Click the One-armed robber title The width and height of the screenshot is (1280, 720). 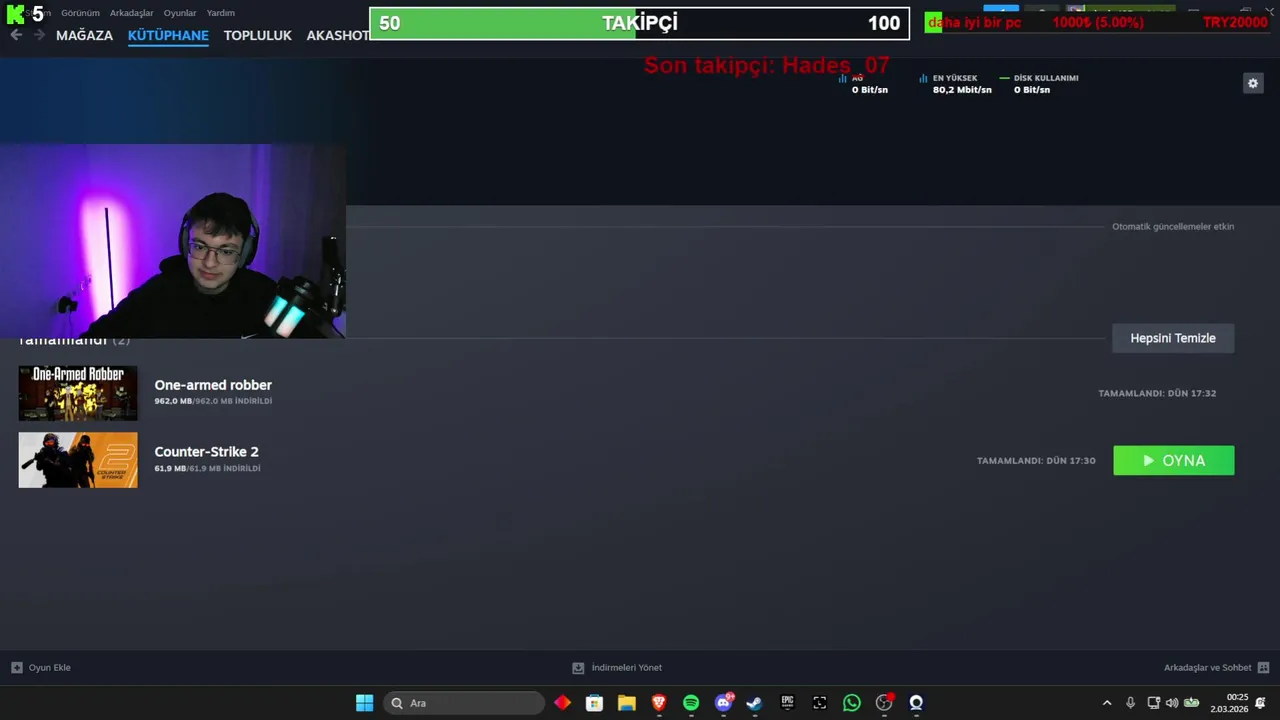coord(213,385)
